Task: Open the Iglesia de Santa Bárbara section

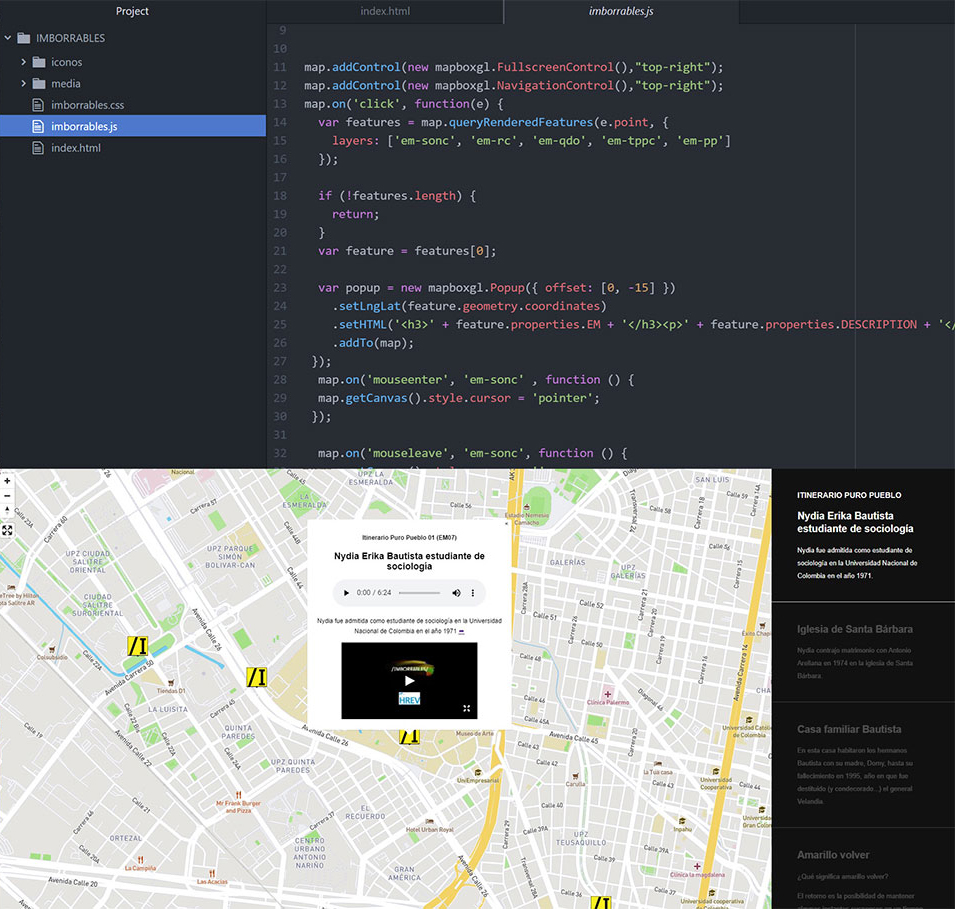Action: click(x=854, y=629)
